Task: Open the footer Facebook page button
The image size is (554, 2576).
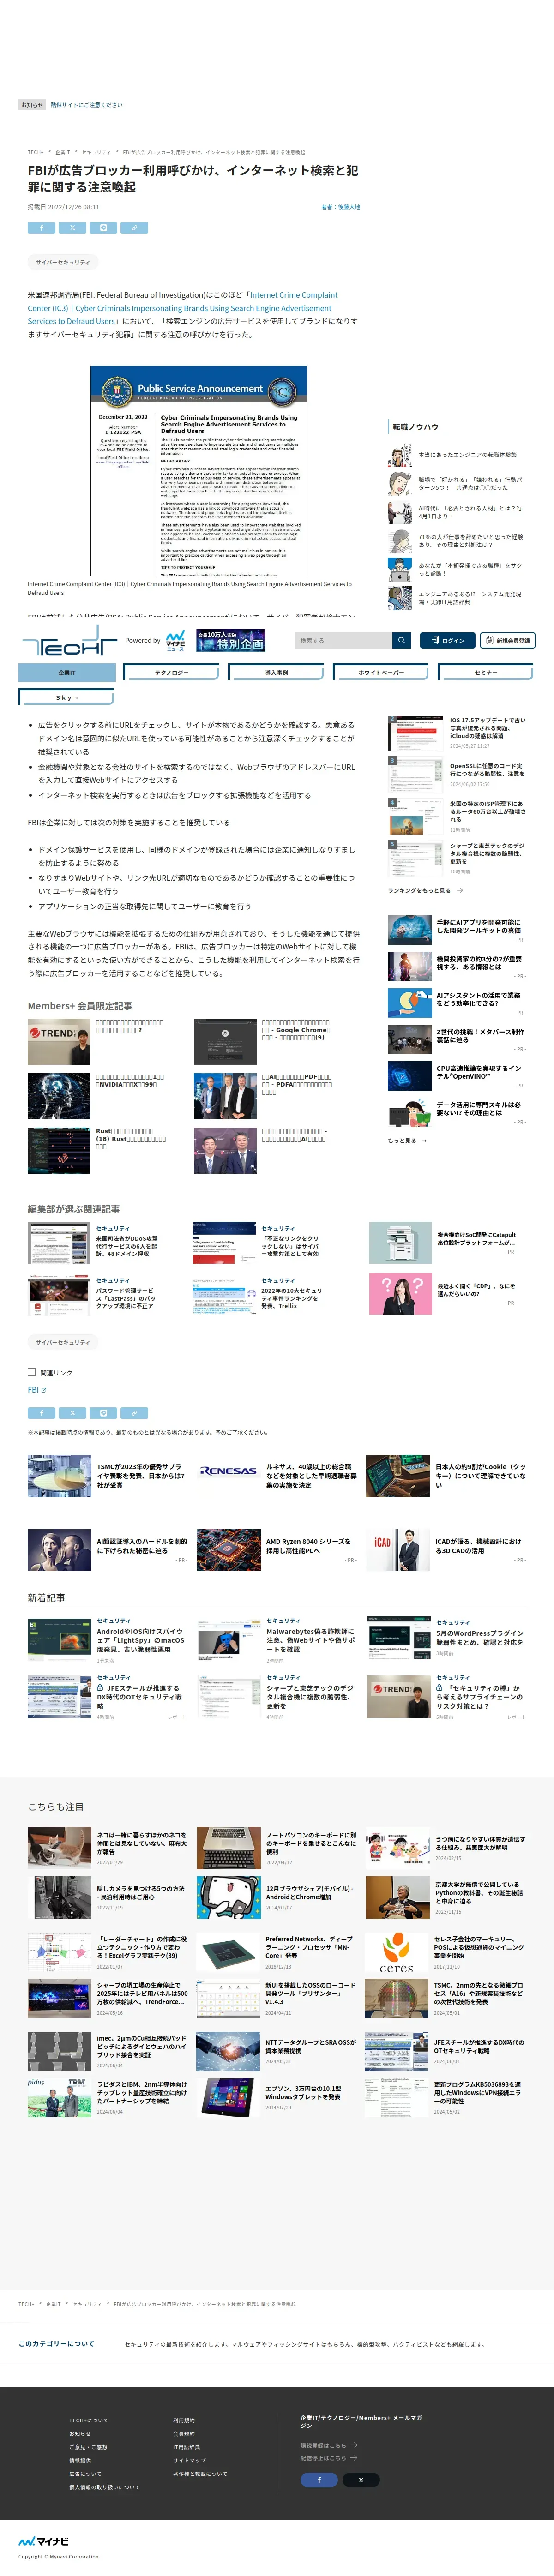Action: [319, 2480]
